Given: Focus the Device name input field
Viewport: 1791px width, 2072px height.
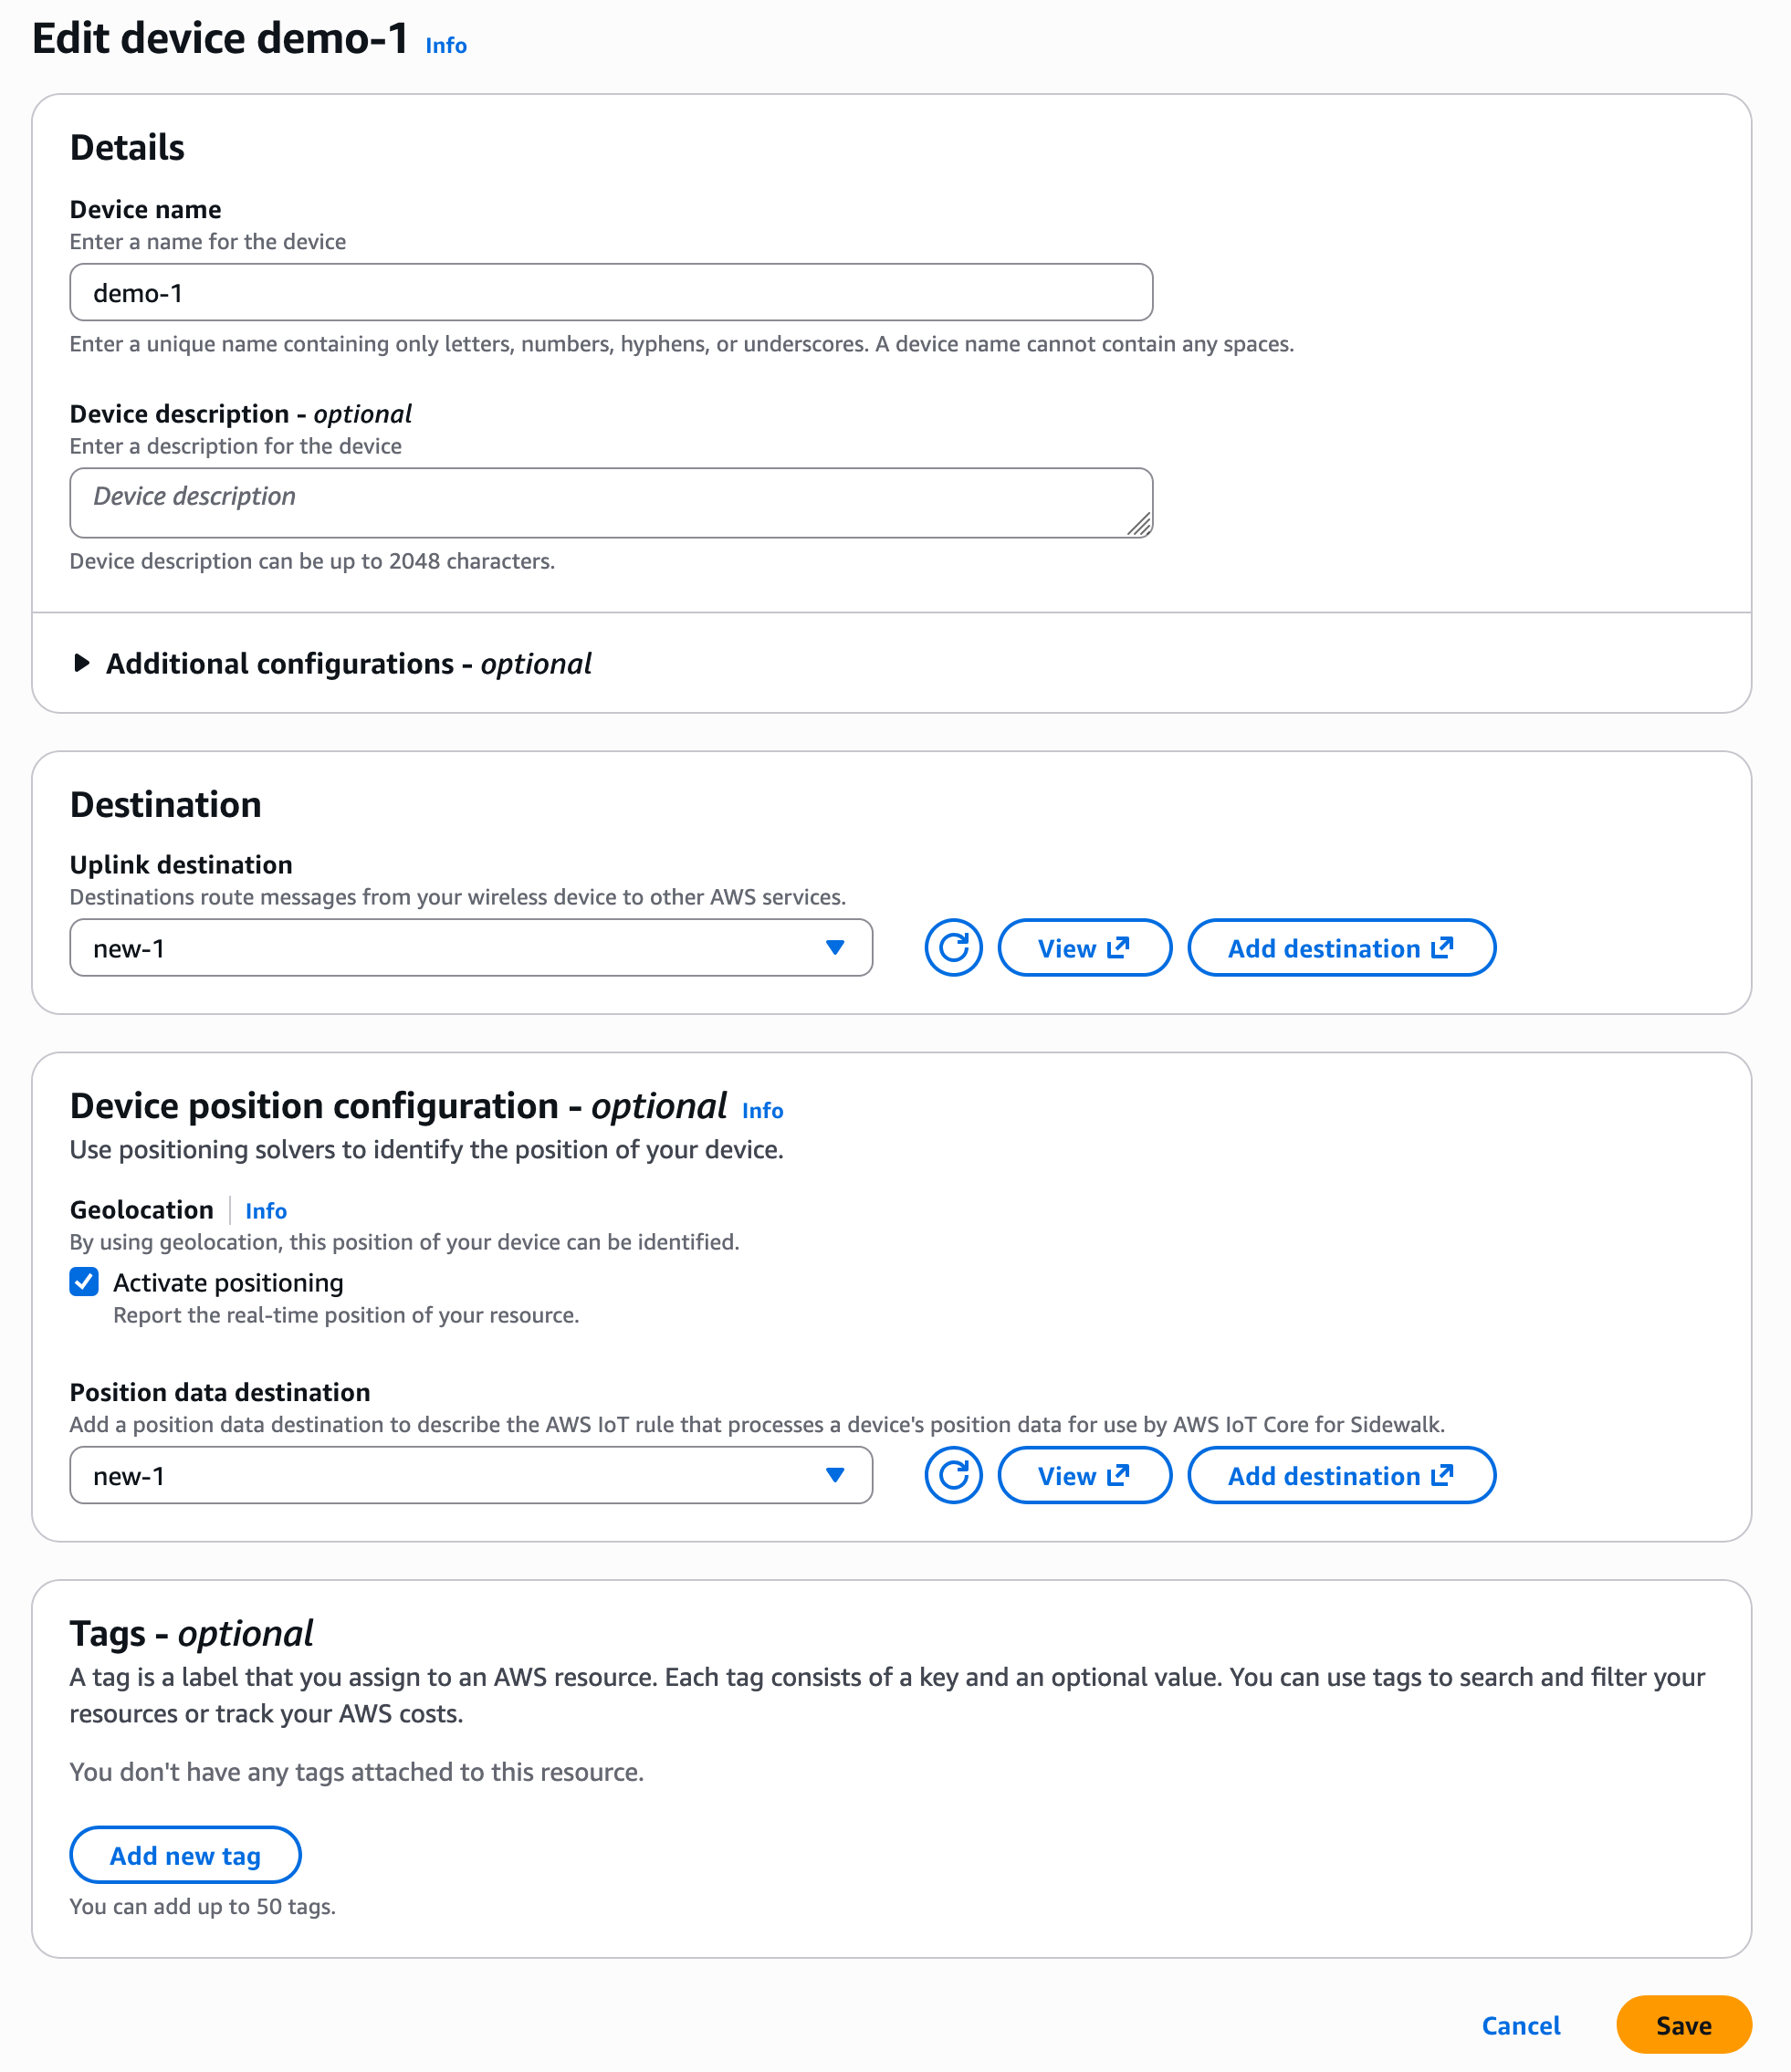Looking at the screenshot, I should pos(610,293).
